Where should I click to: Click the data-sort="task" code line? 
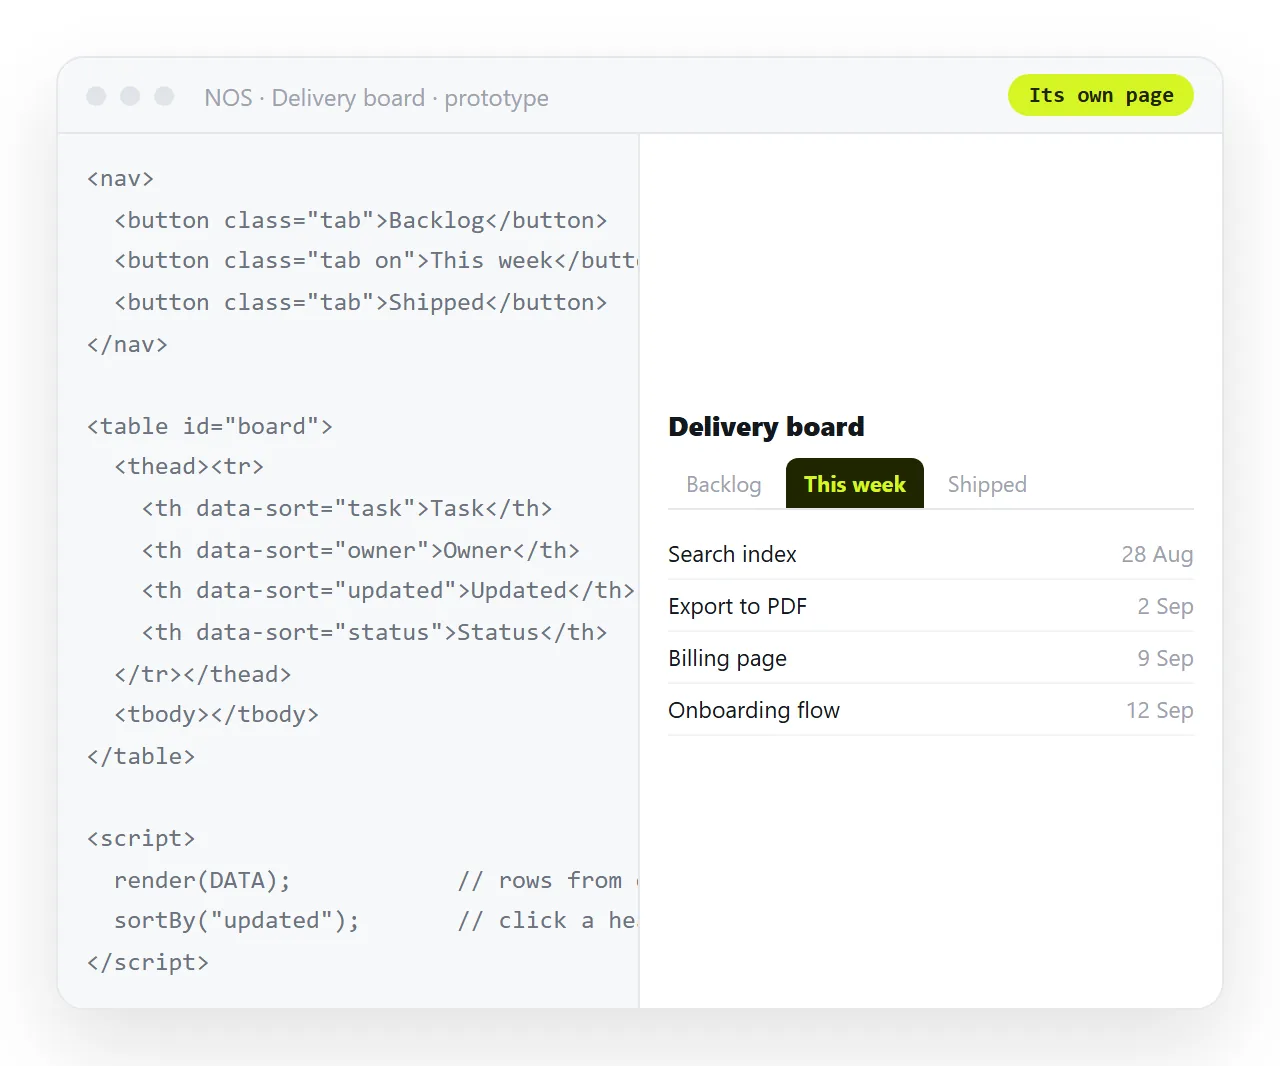347,508
